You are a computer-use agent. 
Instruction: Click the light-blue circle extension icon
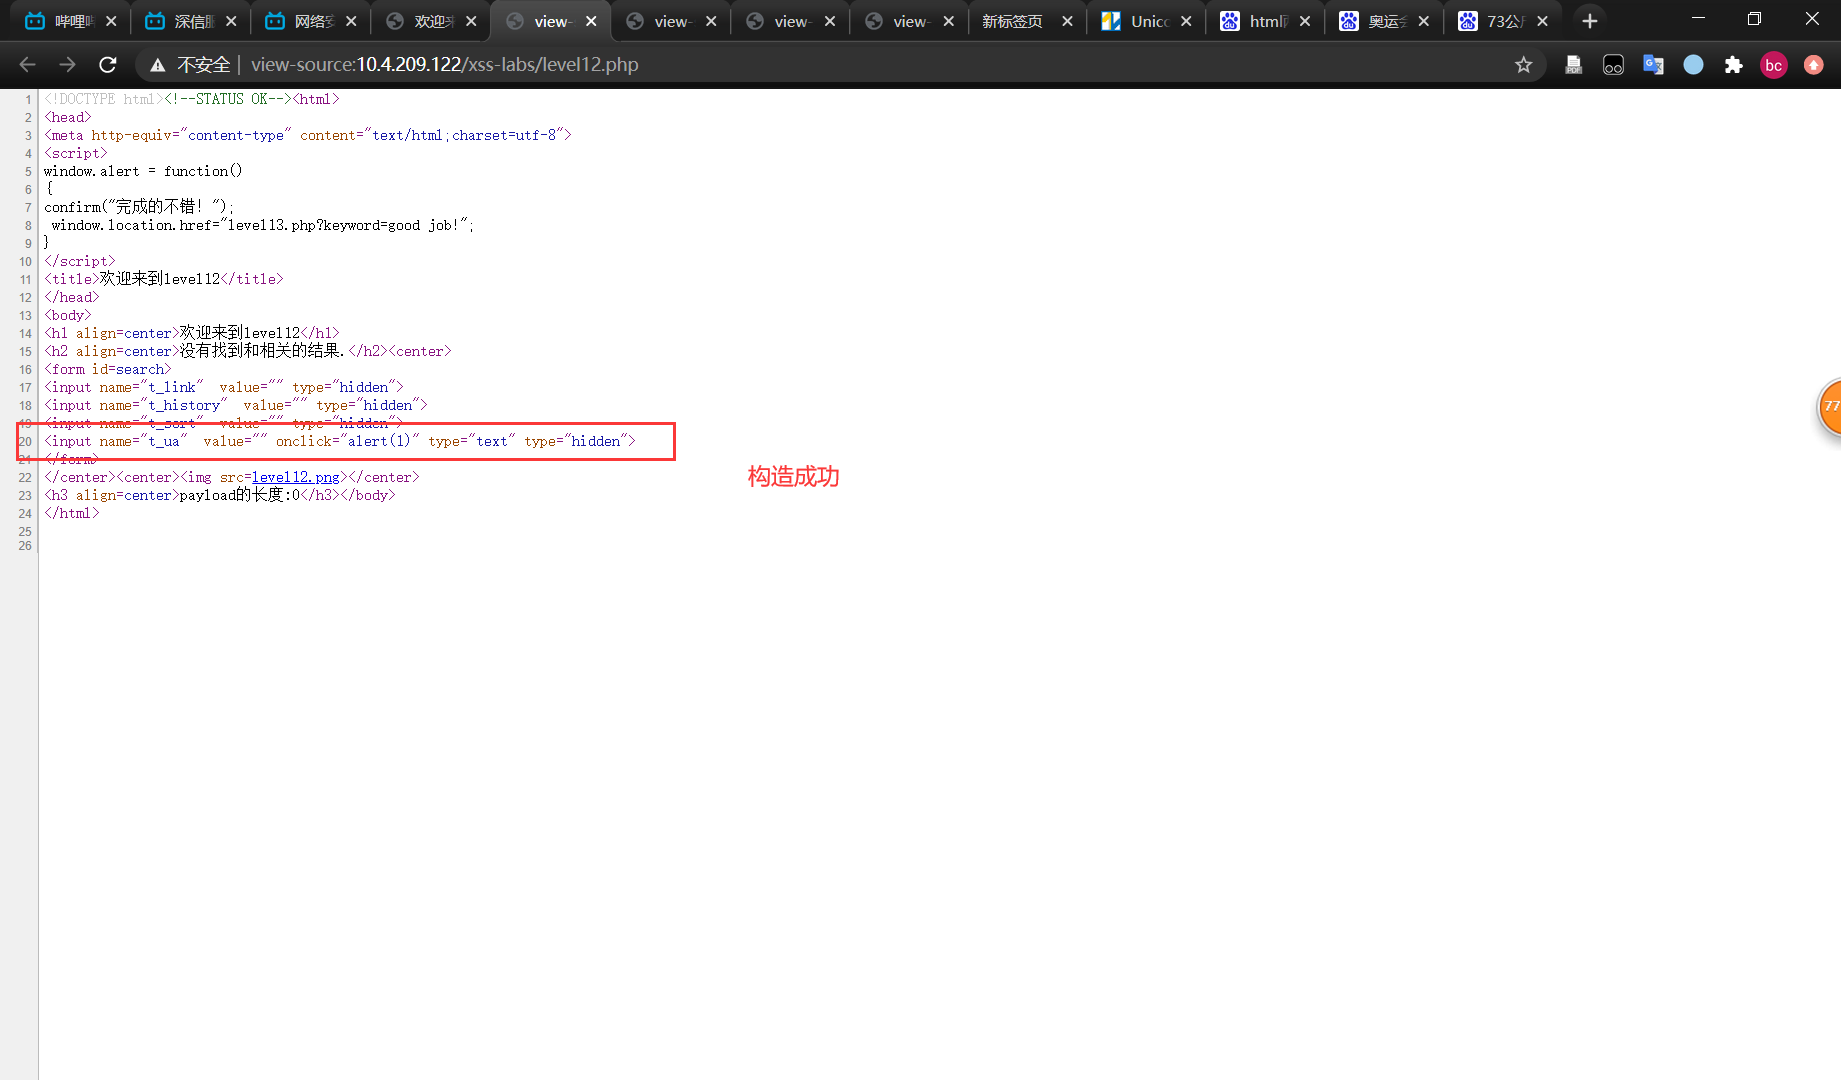tap(1693, 65)
